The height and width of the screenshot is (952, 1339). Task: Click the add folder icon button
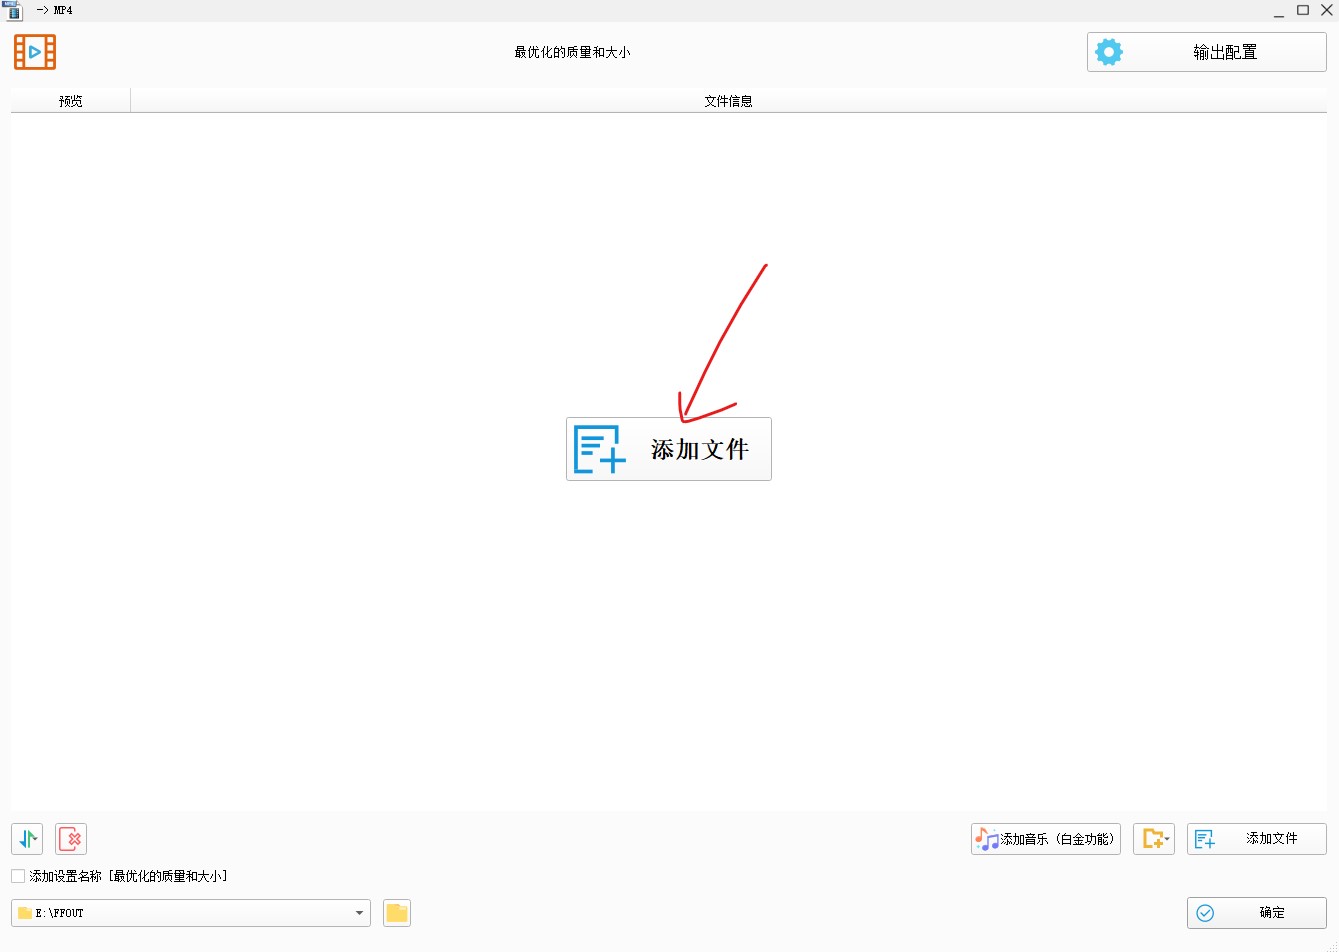click(x=1153, y=839)
